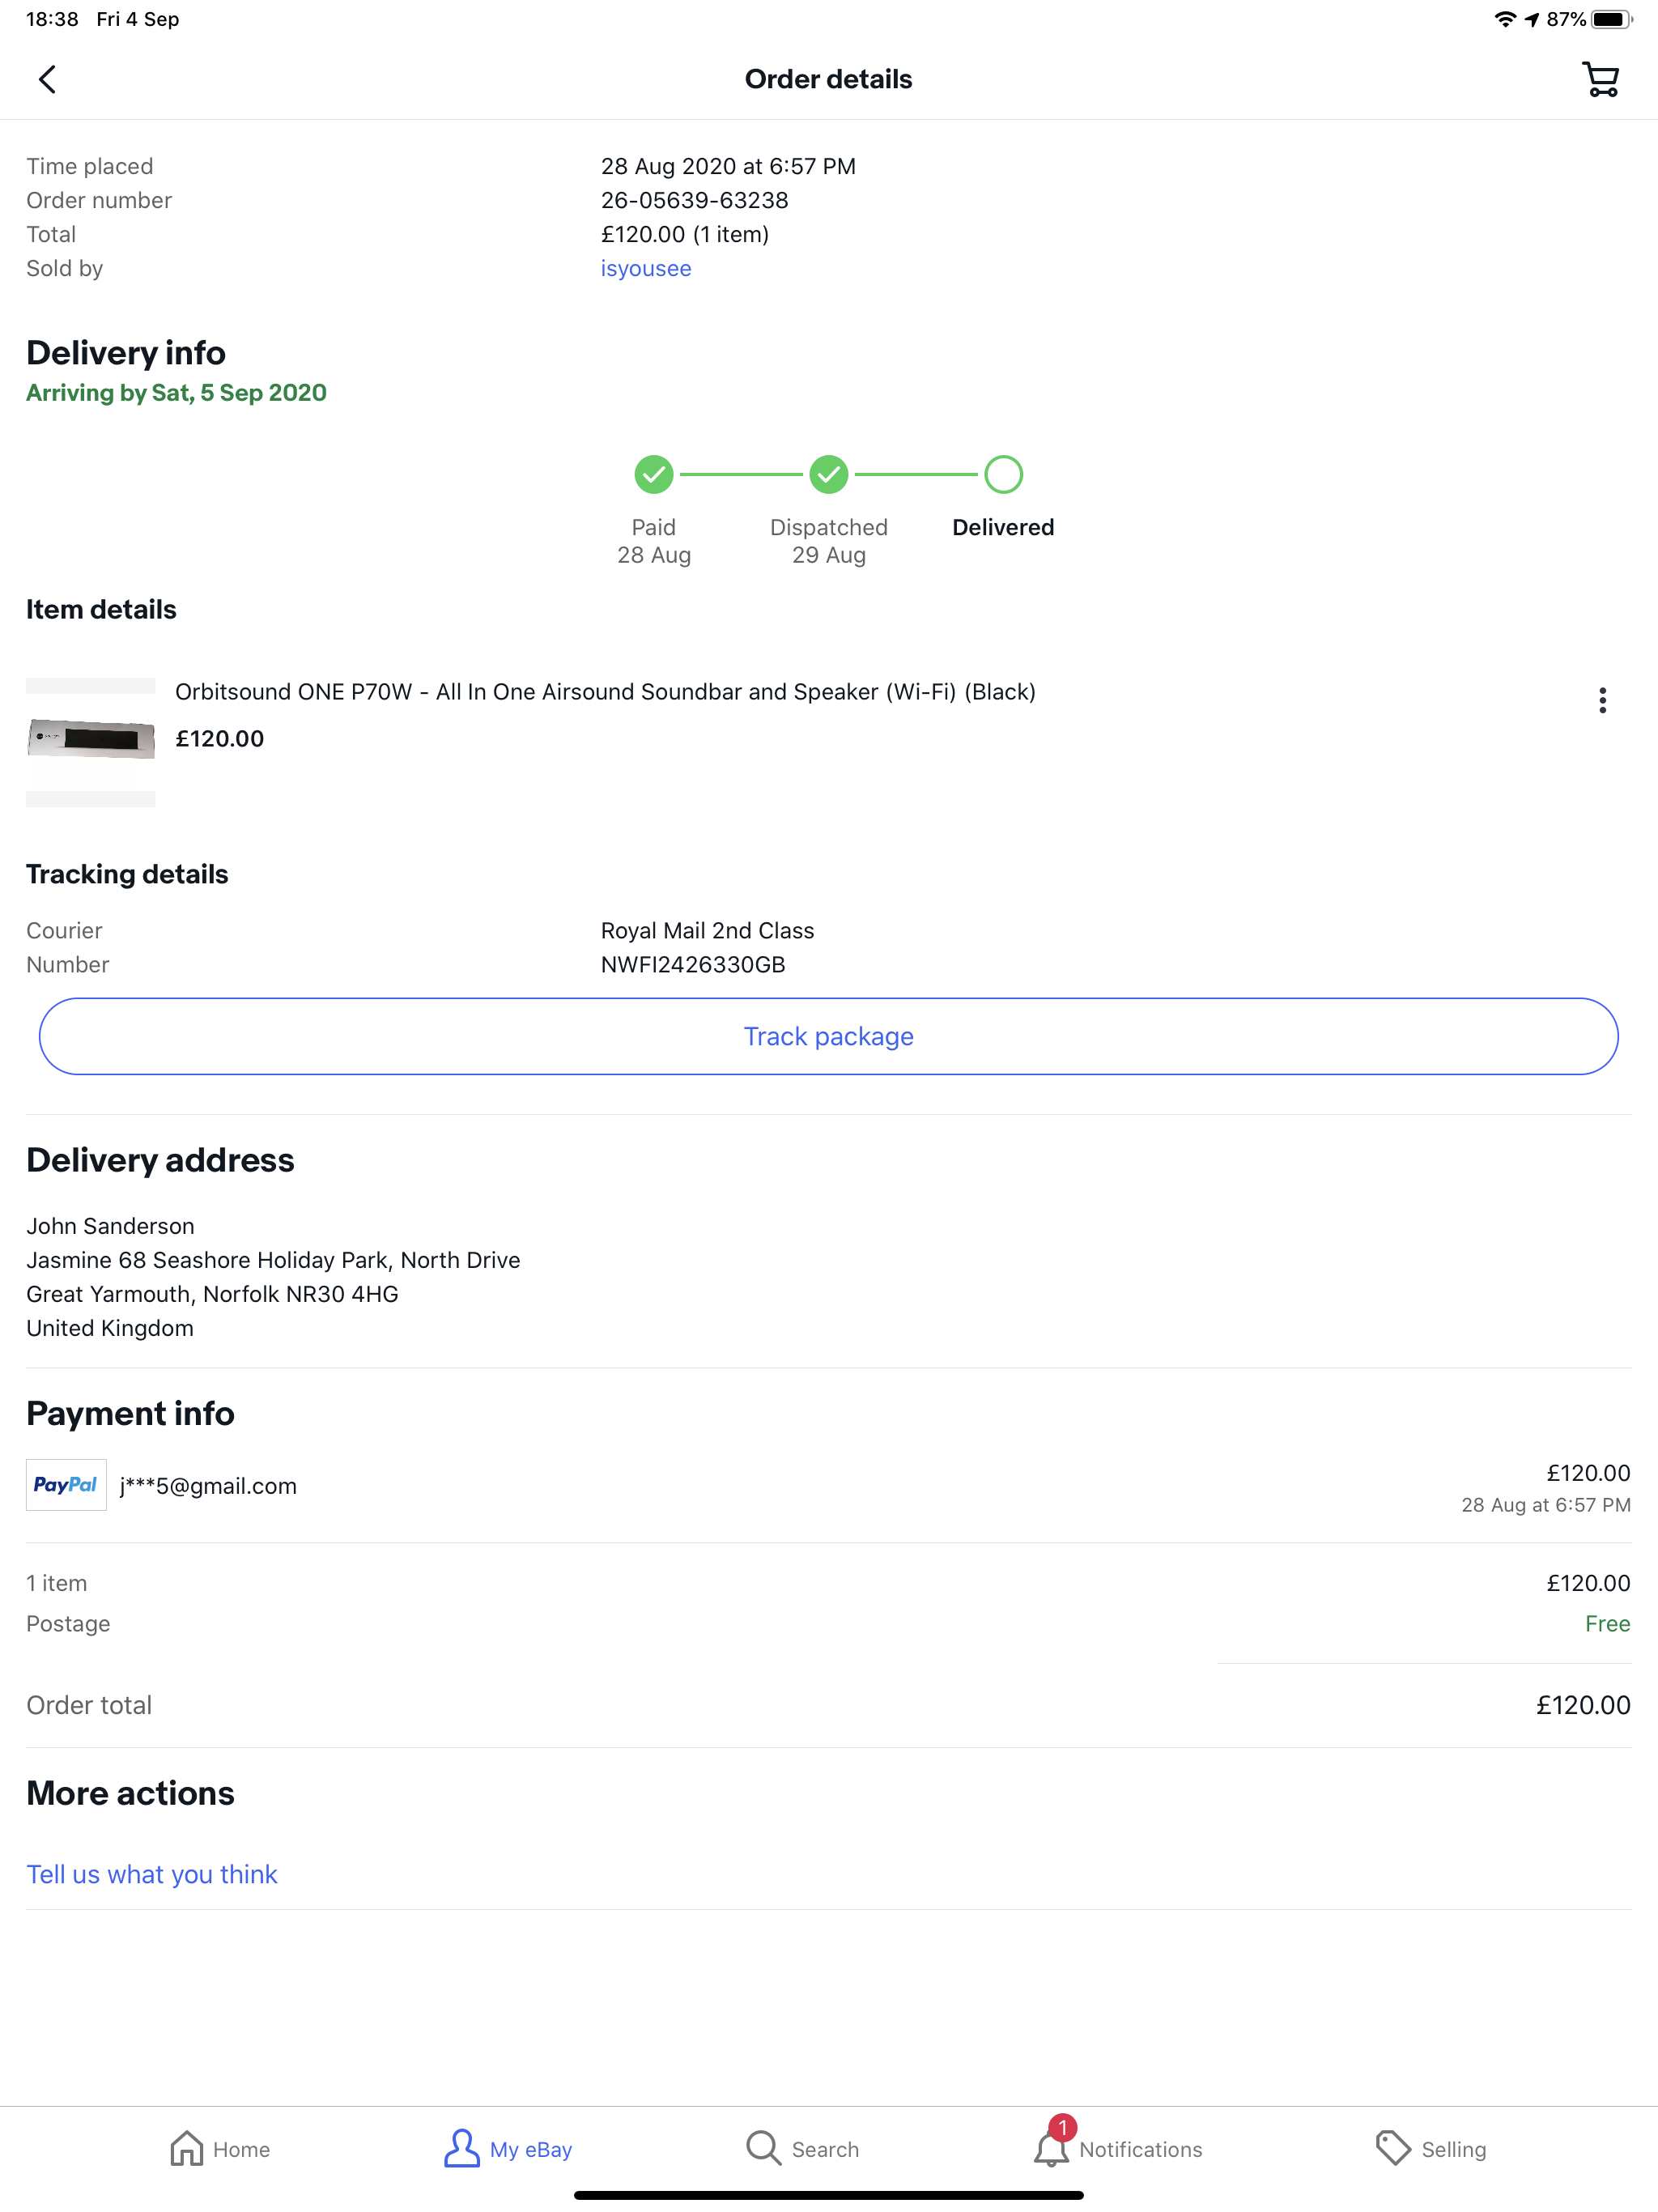The image size is (1658, 2212).
Task: Open Tell us what you think link
Action: (151, 1874)
